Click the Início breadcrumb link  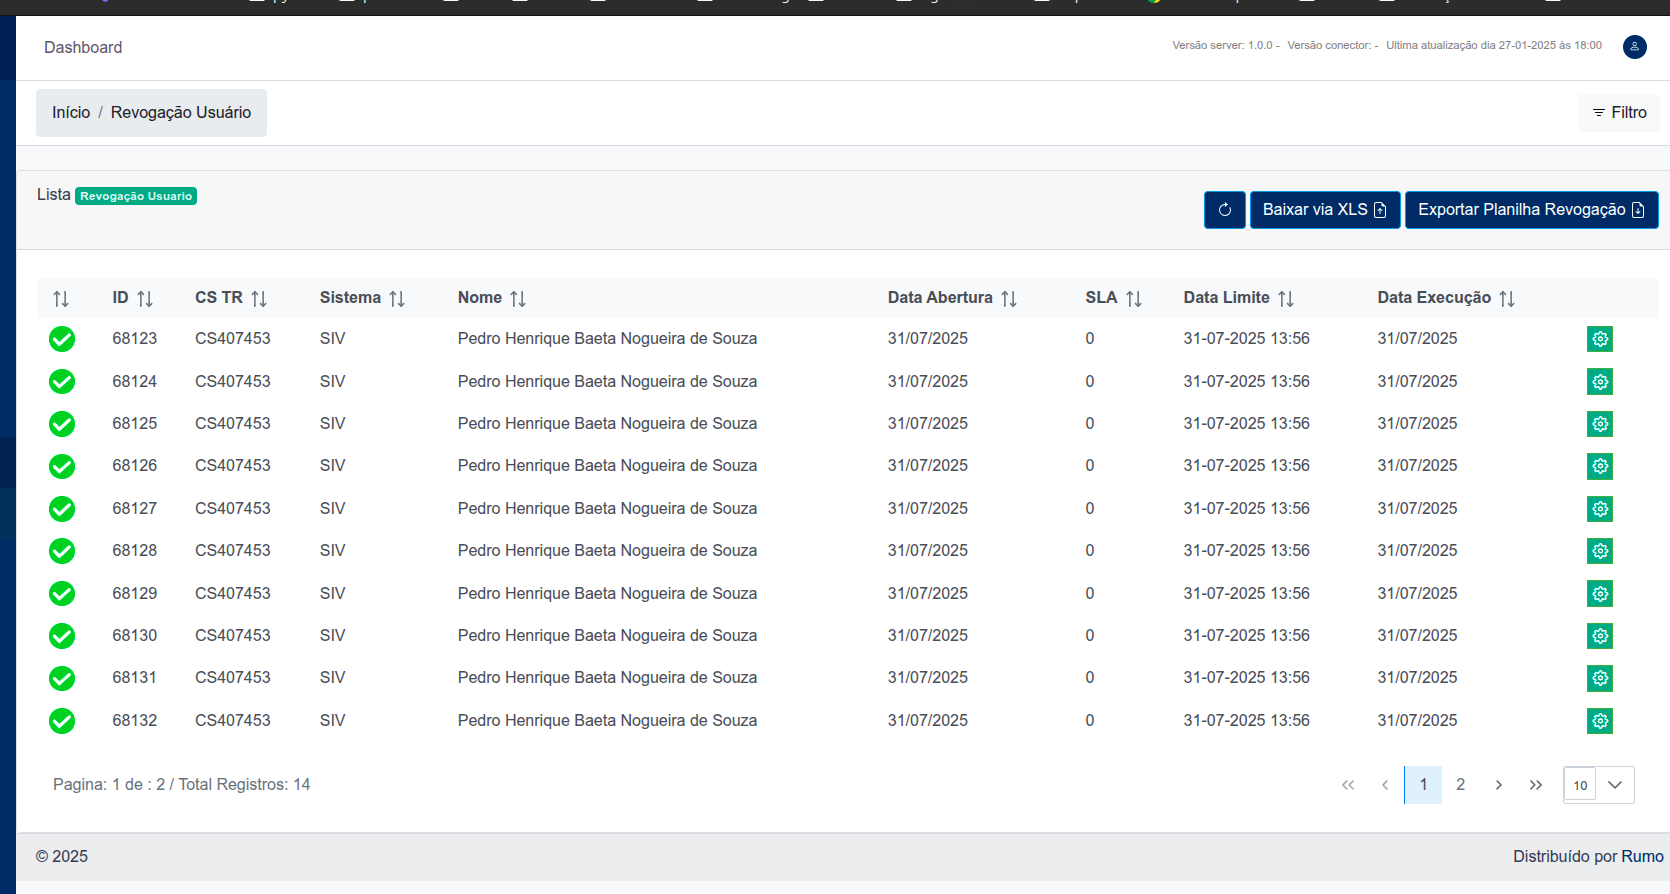[71, 113]
